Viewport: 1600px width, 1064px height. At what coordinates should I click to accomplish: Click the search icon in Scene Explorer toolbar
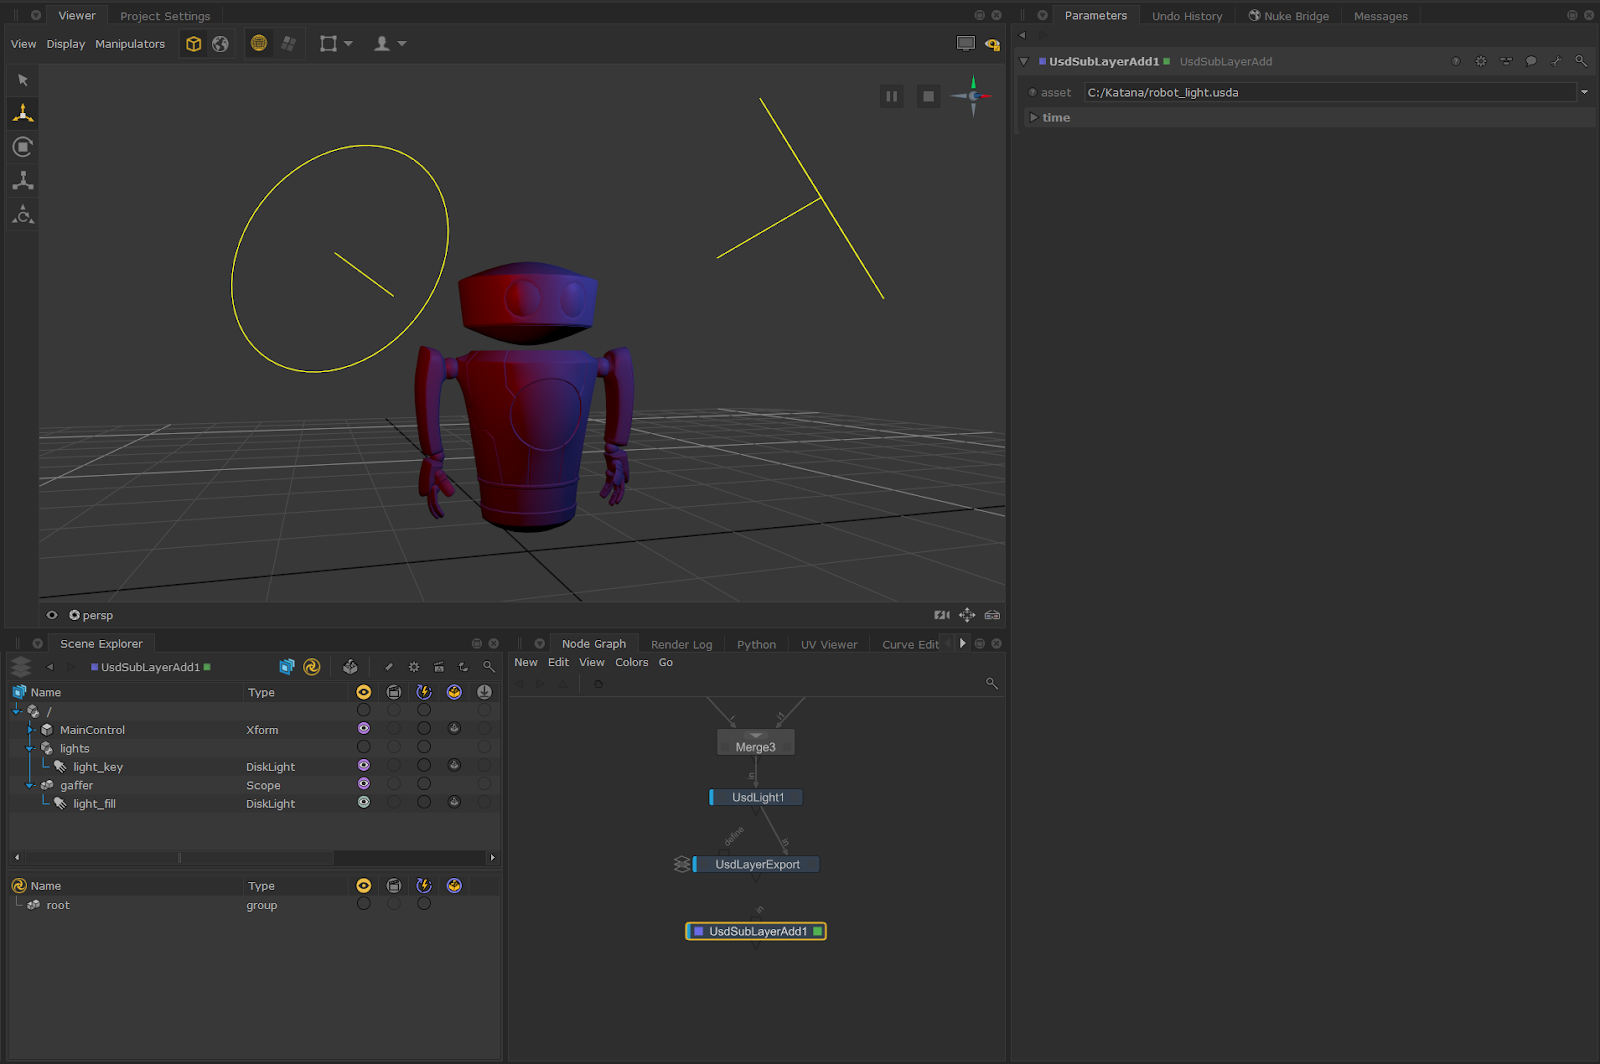(x=489, y=667)
